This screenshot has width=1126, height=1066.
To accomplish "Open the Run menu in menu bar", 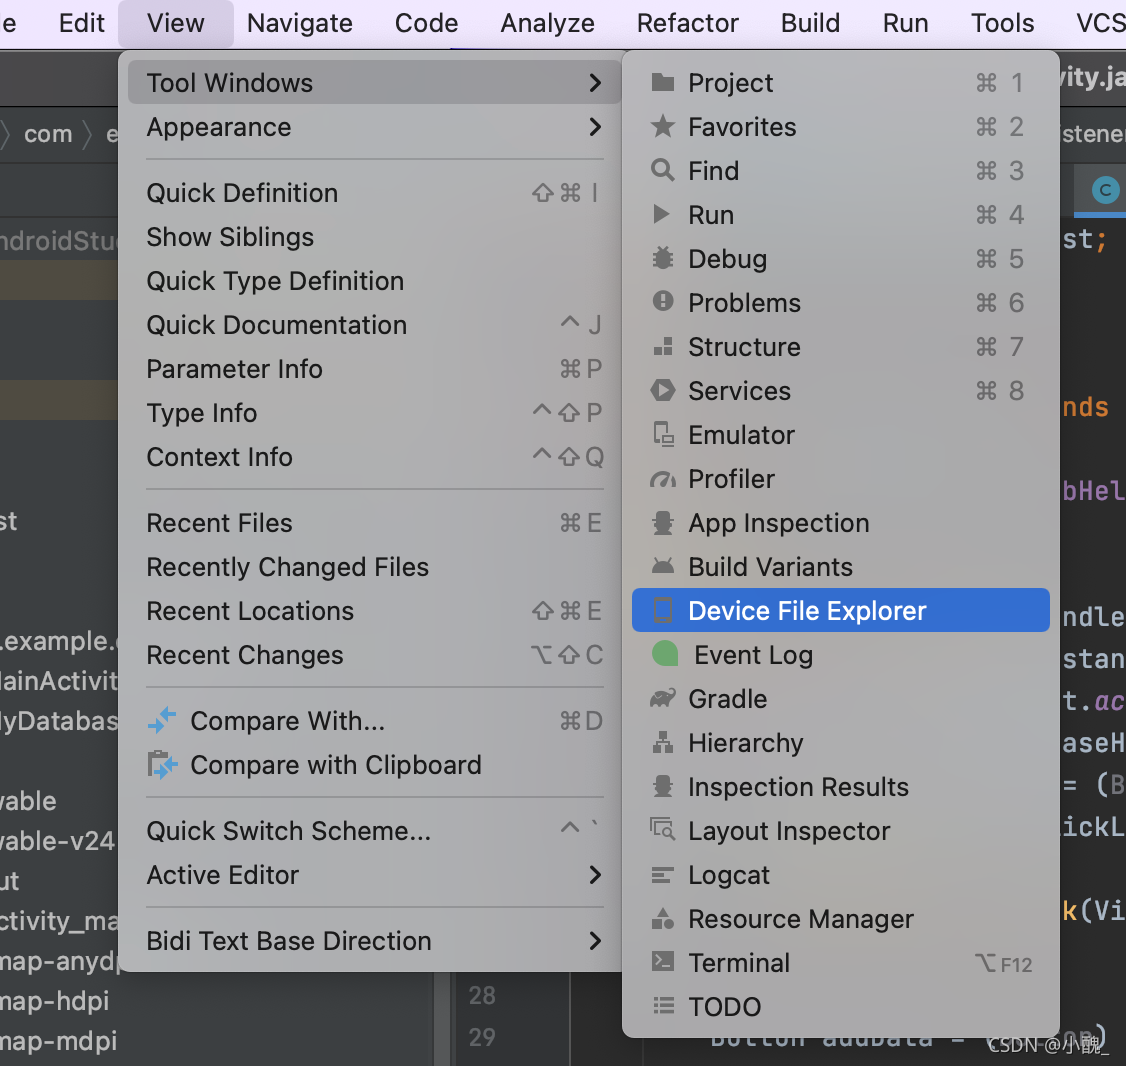I will (905, 23).
